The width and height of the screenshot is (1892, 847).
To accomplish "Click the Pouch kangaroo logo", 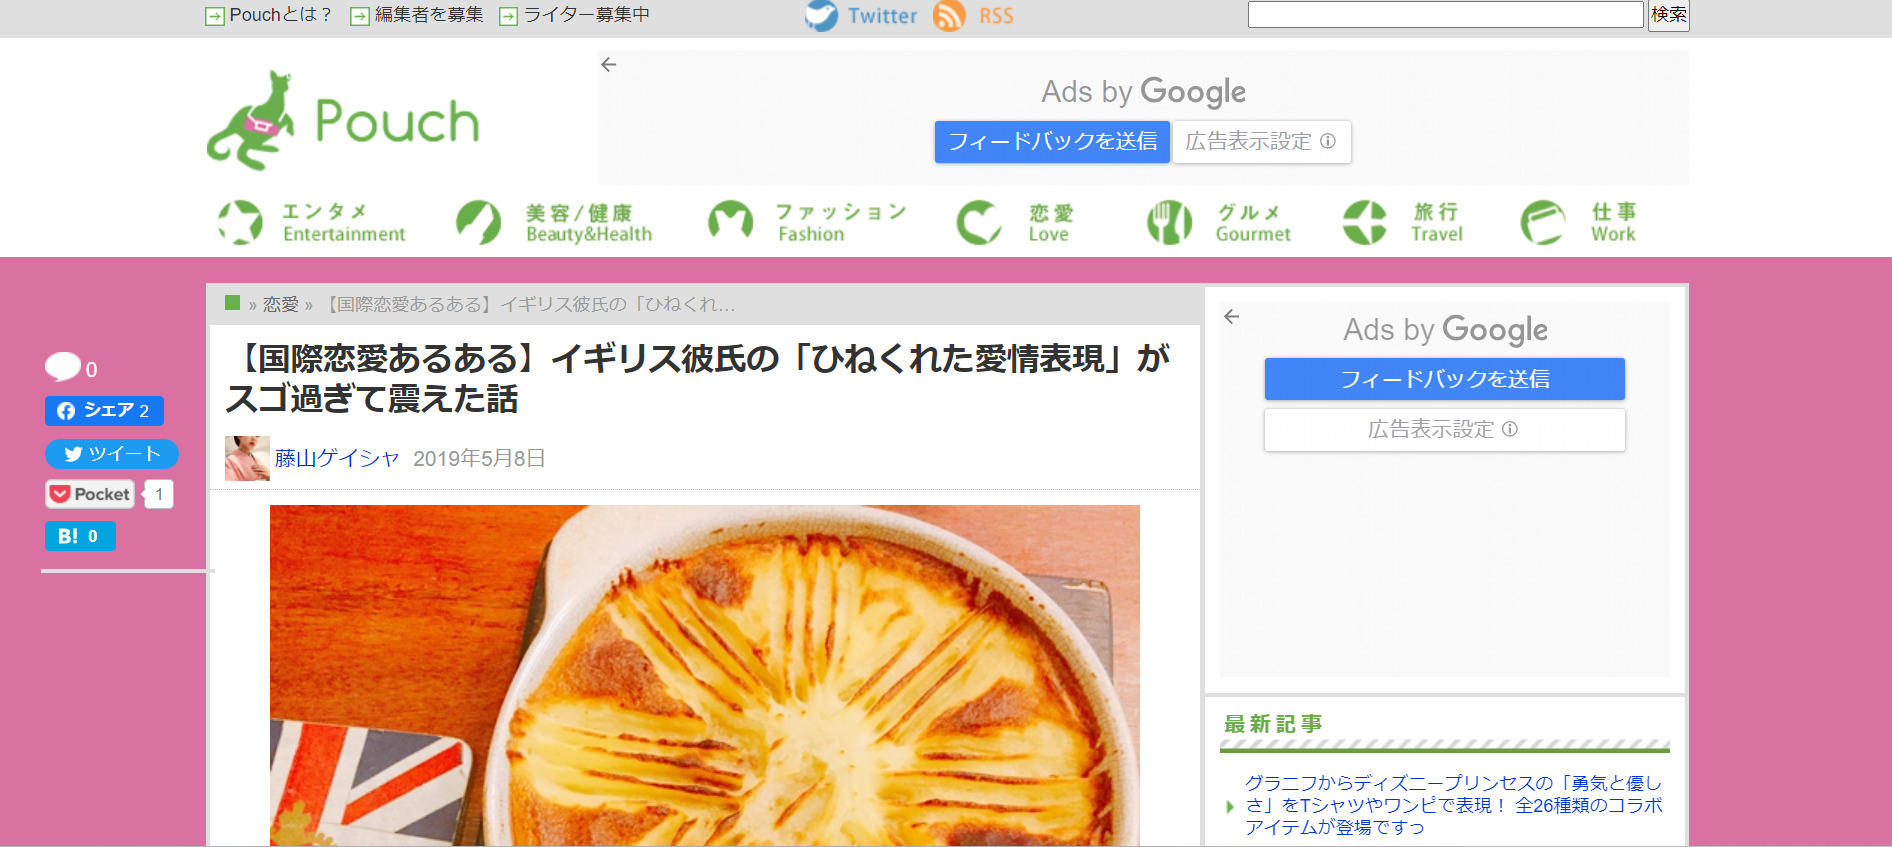I will click(343, 120).
